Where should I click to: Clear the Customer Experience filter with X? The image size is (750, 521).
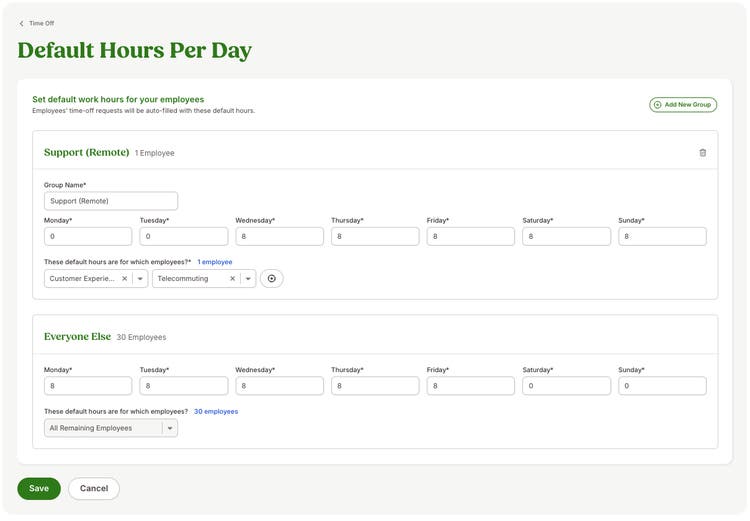[124, 278]
